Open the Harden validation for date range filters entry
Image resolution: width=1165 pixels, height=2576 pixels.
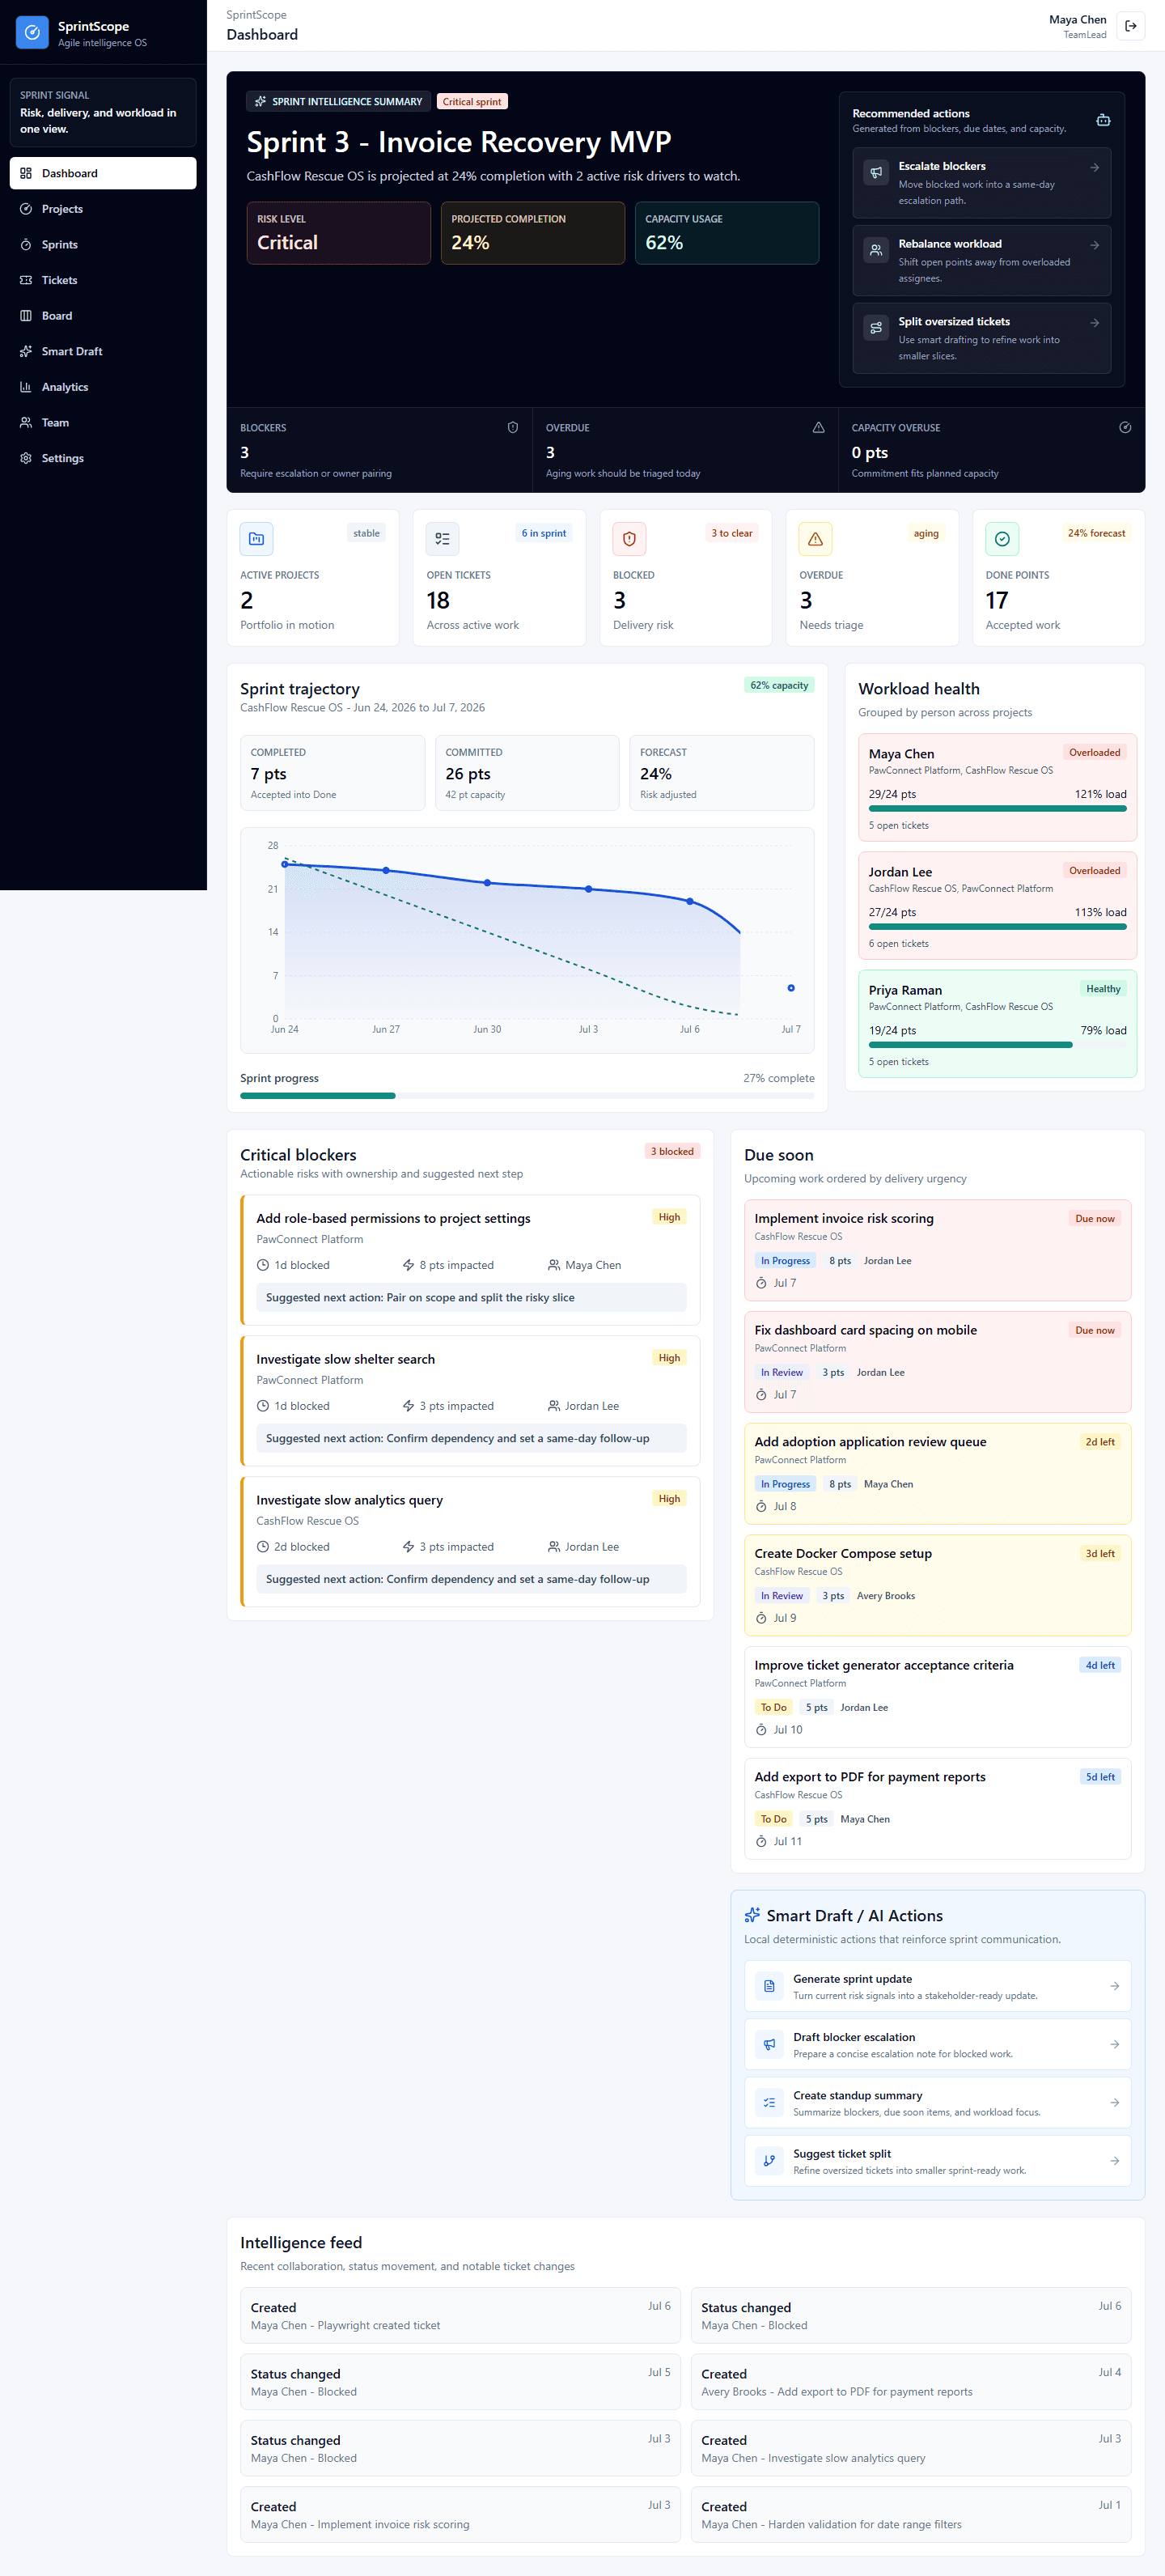(911, 2514)
